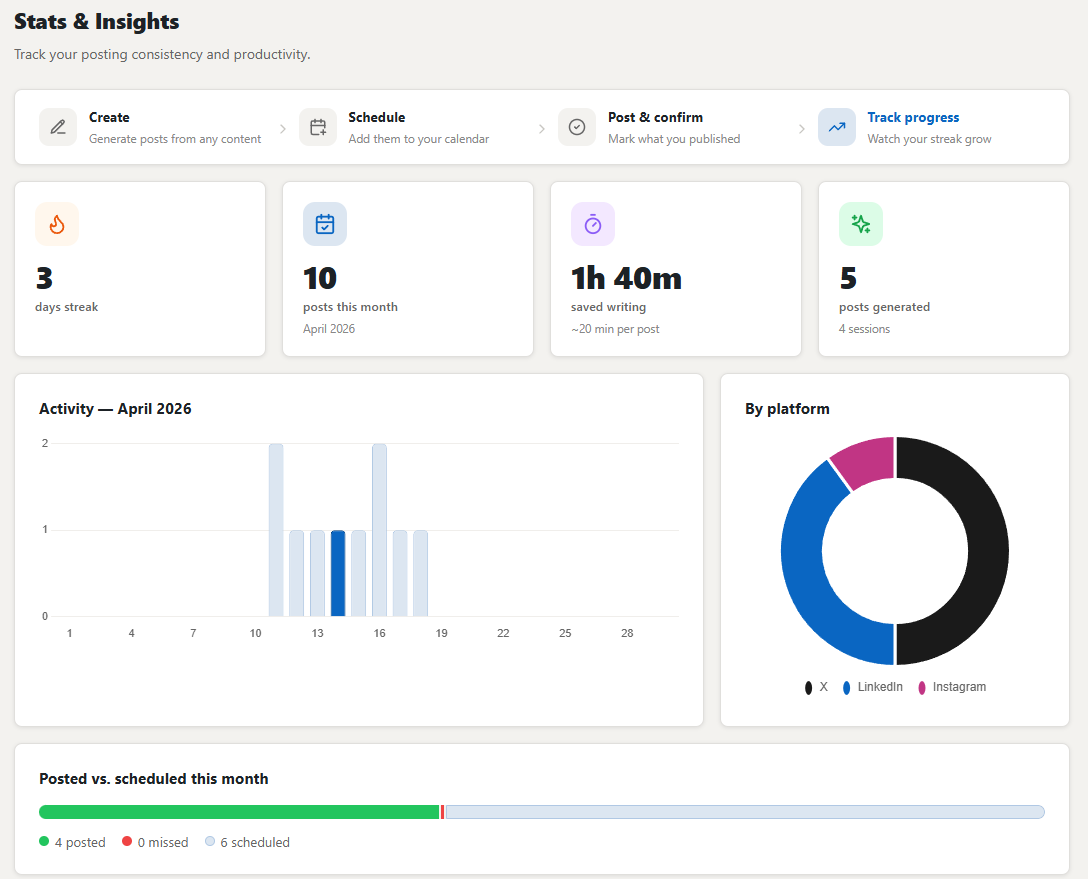Click the checkmark Post & confirm icon
The image size is (1088, 879).
(x=577, y=127)
